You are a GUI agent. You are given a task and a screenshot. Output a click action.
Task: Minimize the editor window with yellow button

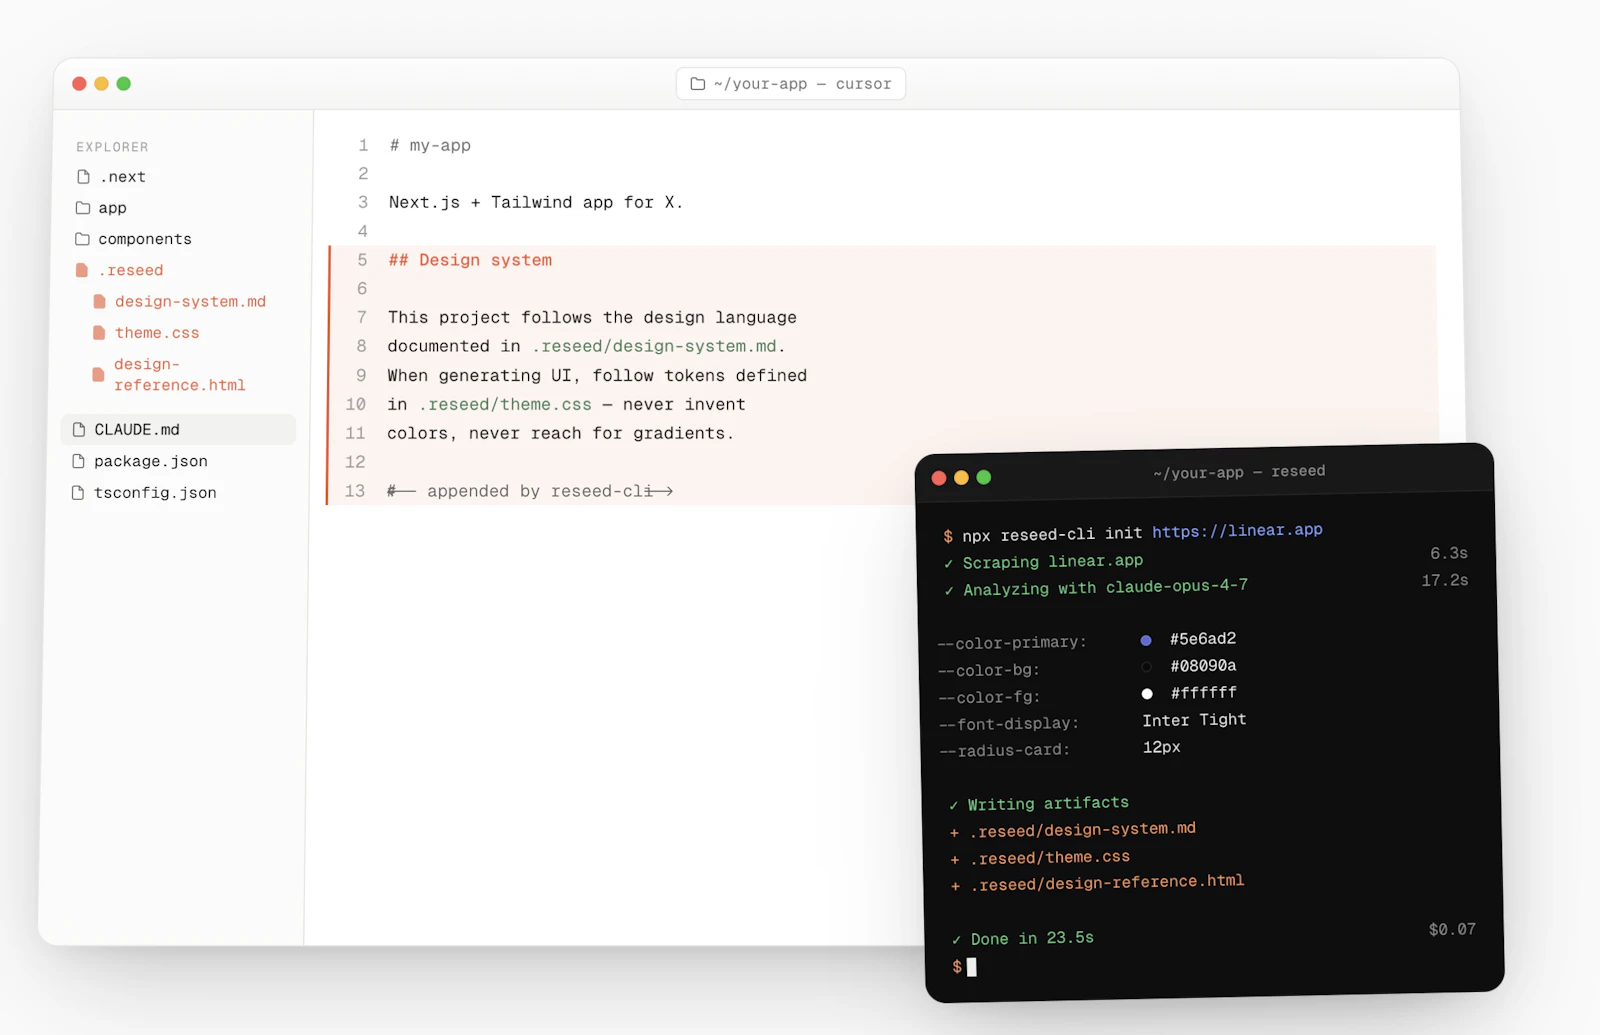pyautogui.click(x=101, y=84)
